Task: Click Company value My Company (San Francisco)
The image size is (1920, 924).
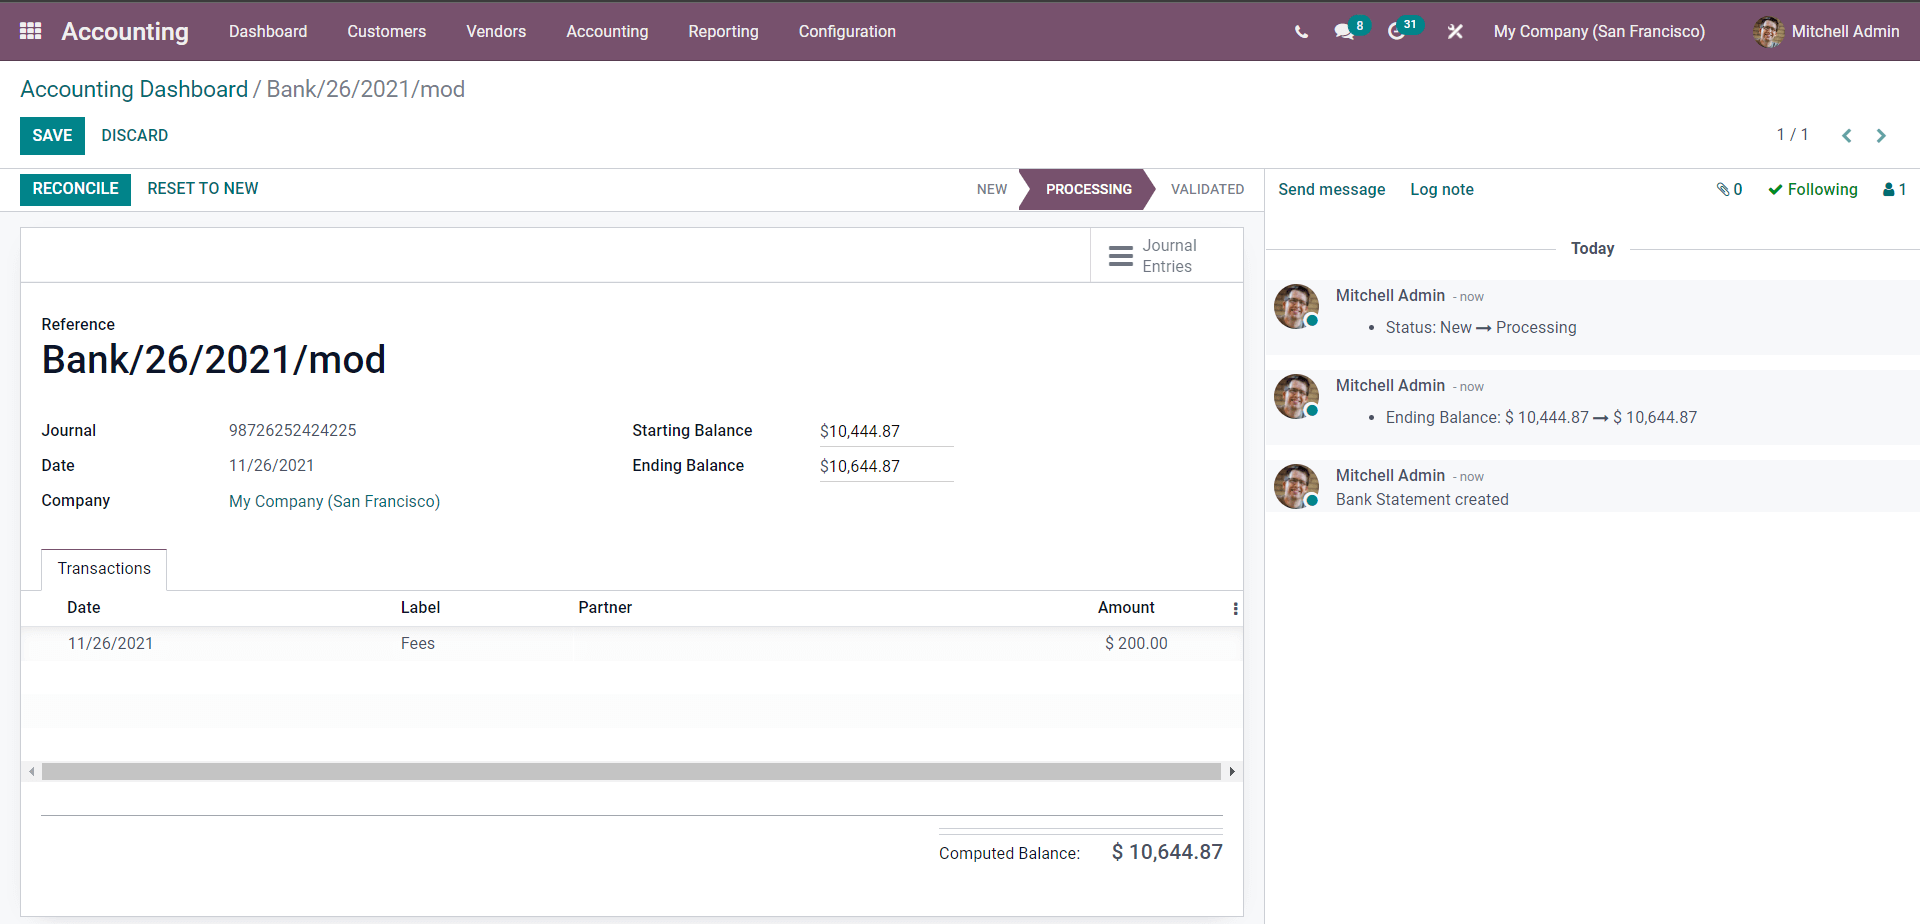Action: (334, 501)
